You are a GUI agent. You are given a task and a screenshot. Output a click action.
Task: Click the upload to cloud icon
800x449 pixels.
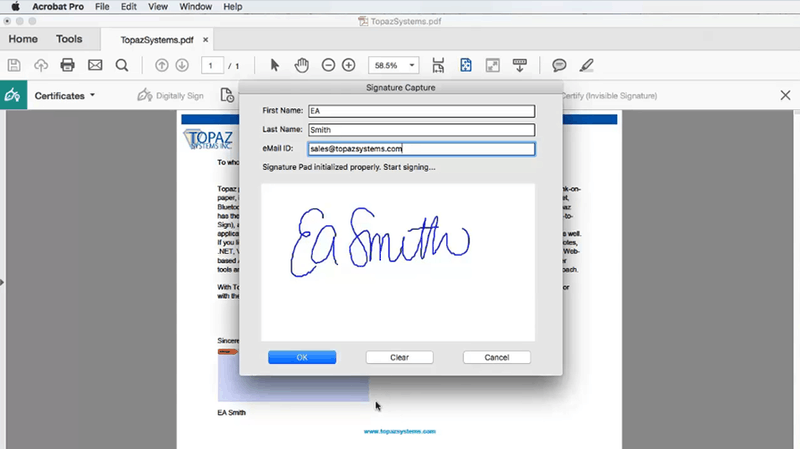41,65
